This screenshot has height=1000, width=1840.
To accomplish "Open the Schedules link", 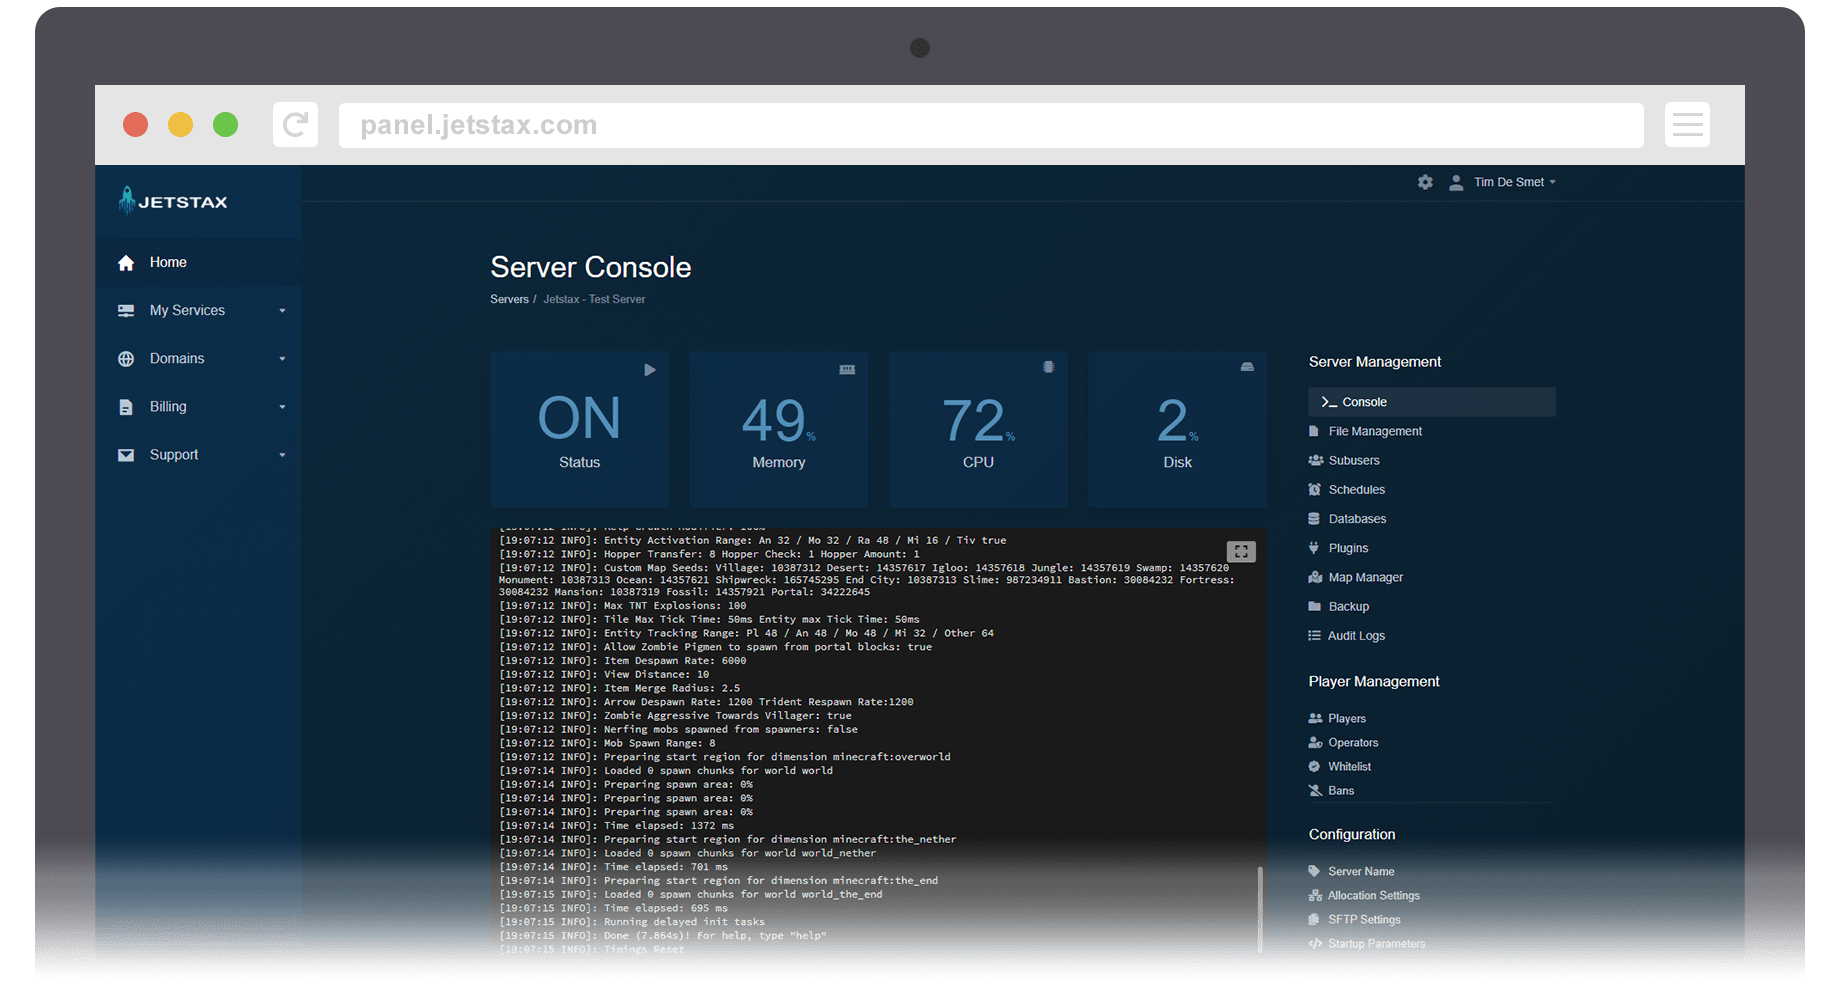I will coord(1357,489).
